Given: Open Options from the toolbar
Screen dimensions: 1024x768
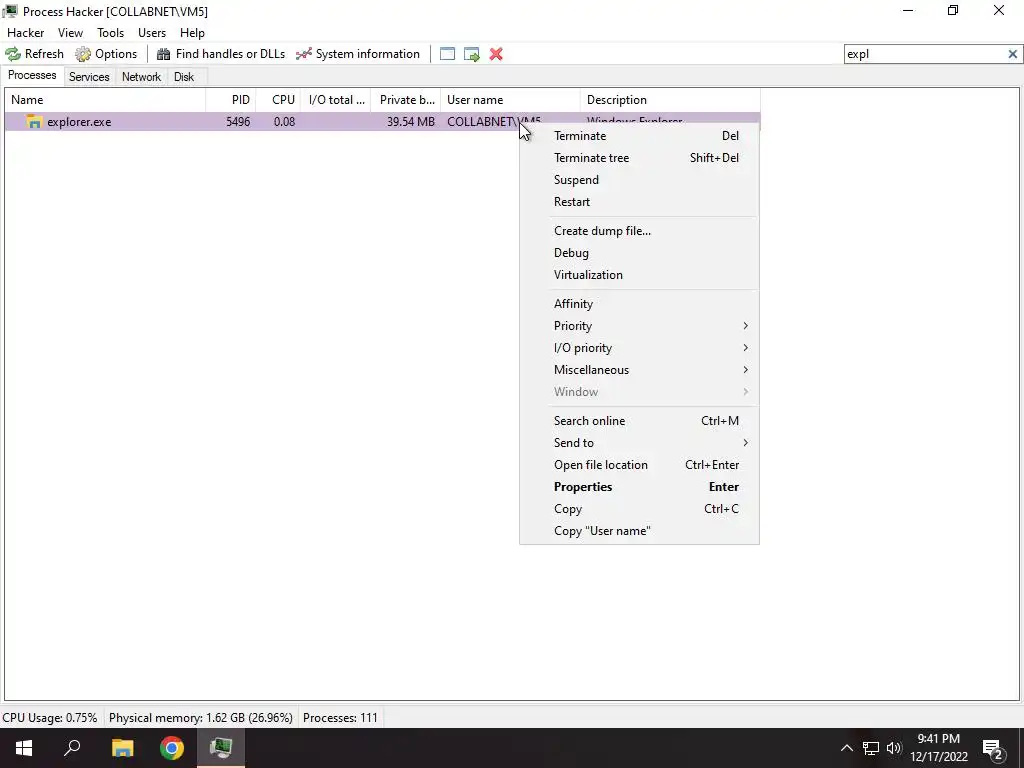Looking at the screenshot, I should click(x=106, y=54).
